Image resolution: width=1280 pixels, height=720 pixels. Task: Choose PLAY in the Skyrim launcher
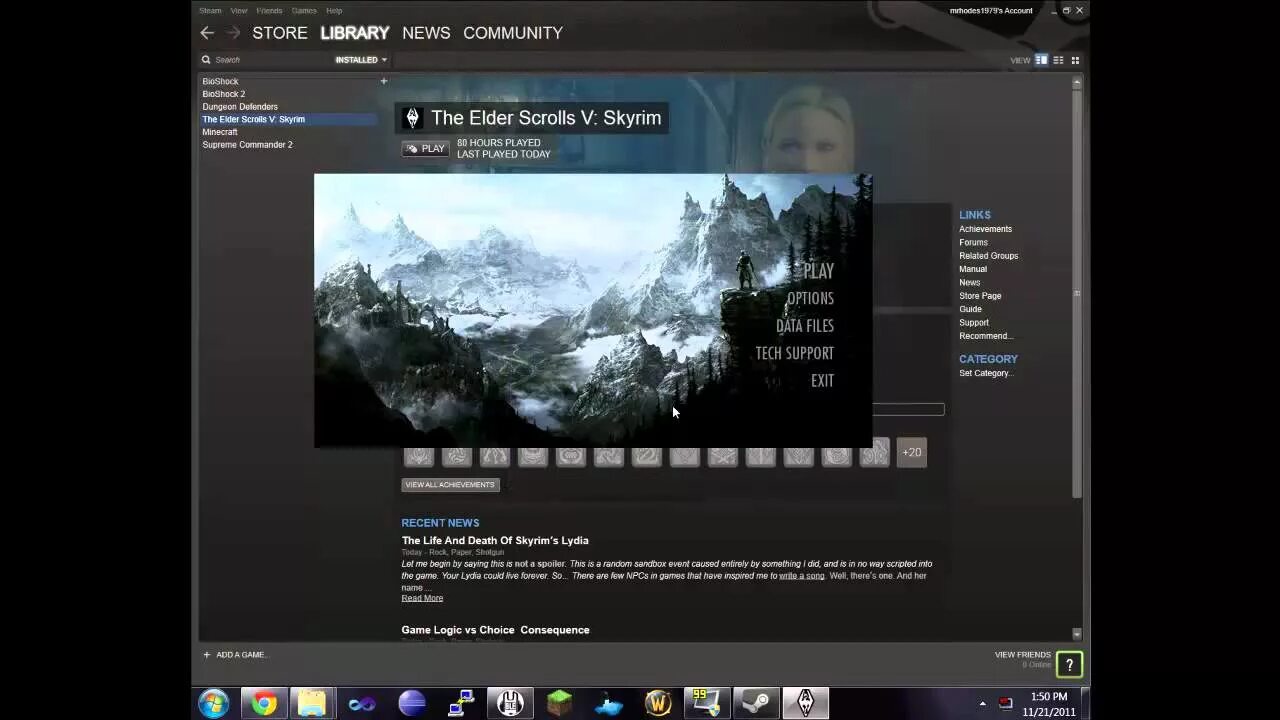[818, 271]
